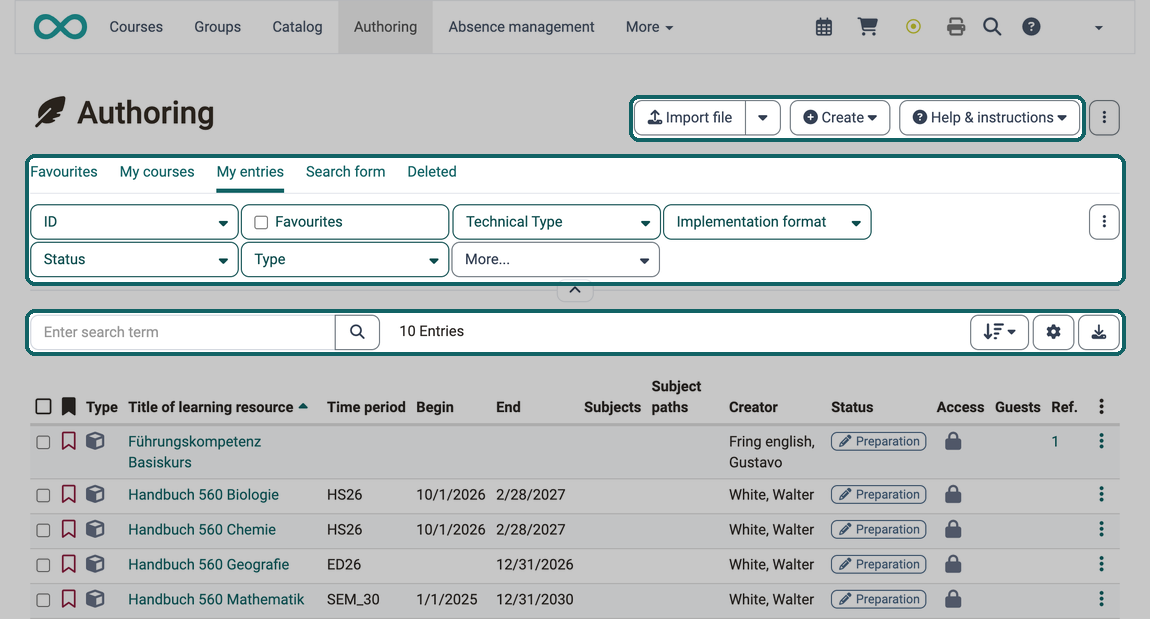Bookmark the Führungskompetenz Basiskurs entry
The image size is (1150, 619).
click(x=68, y=441)
